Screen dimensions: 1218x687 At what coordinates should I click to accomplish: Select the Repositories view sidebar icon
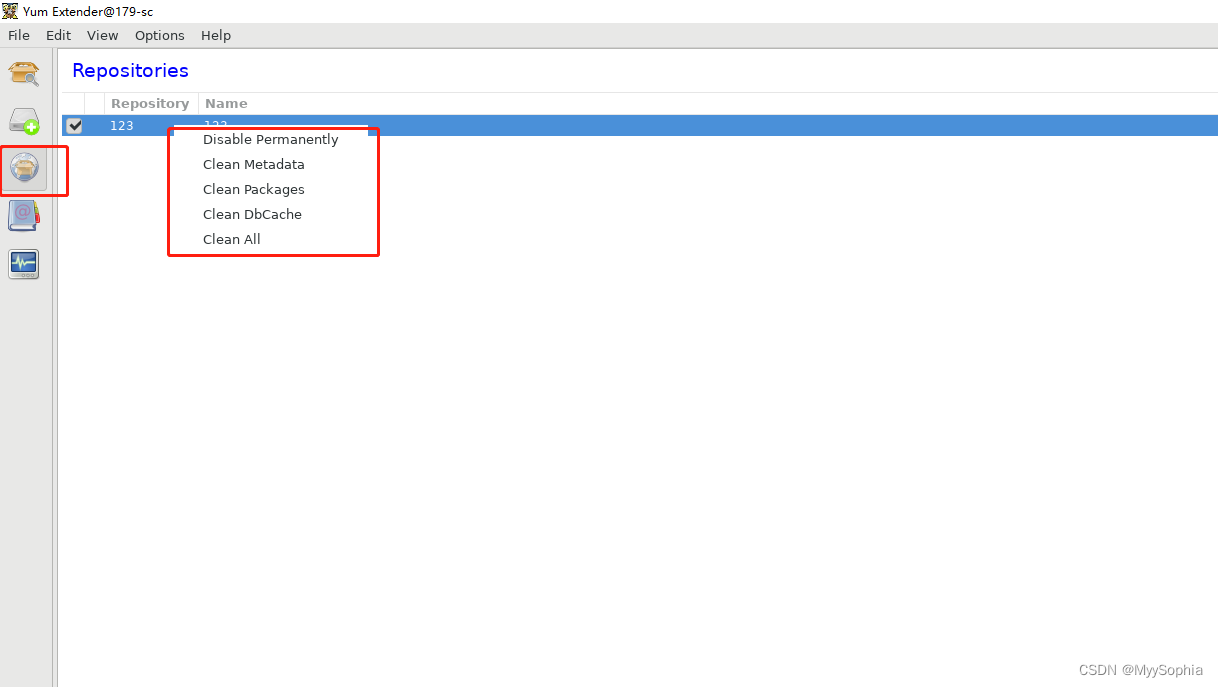[24, 168]
